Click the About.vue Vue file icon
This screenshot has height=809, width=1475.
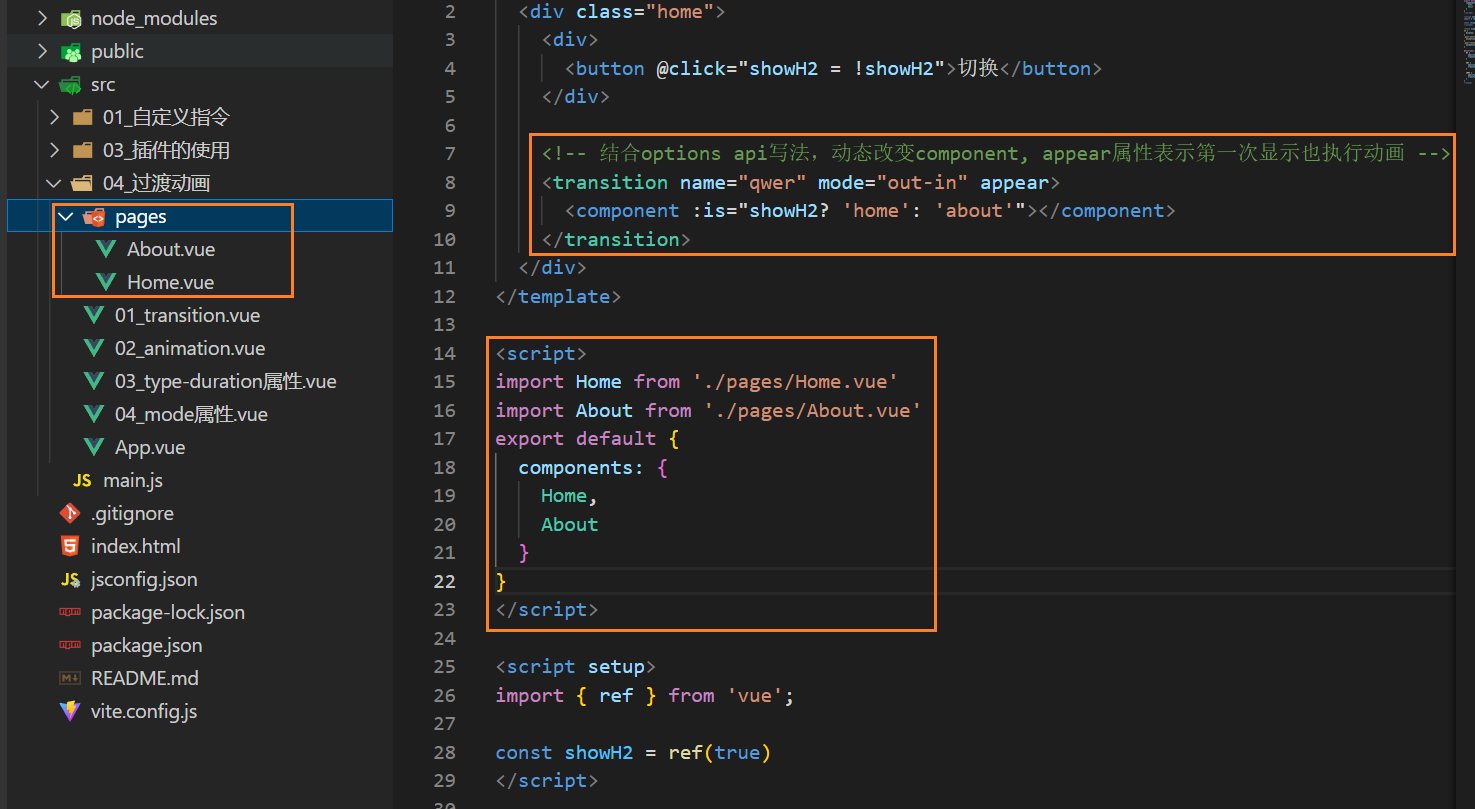[x=106, y=250]
